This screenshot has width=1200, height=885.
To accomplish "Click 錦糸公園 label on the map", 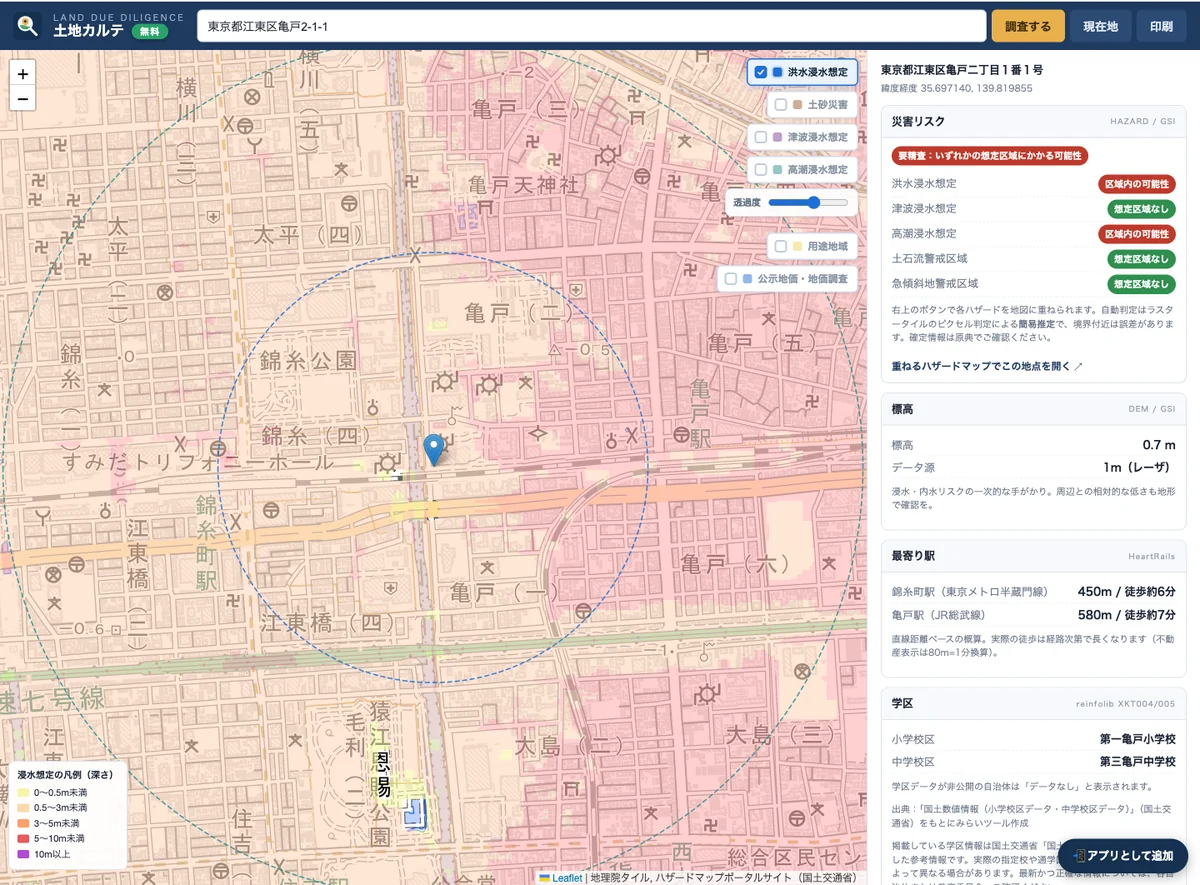I will 307,359.
